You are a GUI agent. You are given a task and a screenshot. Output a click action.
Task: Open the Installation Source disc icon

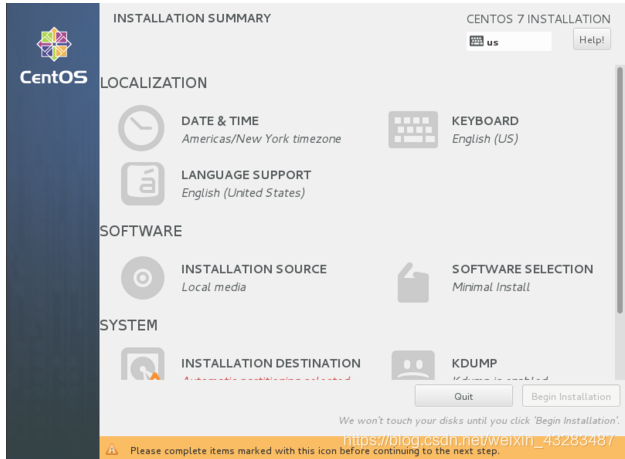143,278
